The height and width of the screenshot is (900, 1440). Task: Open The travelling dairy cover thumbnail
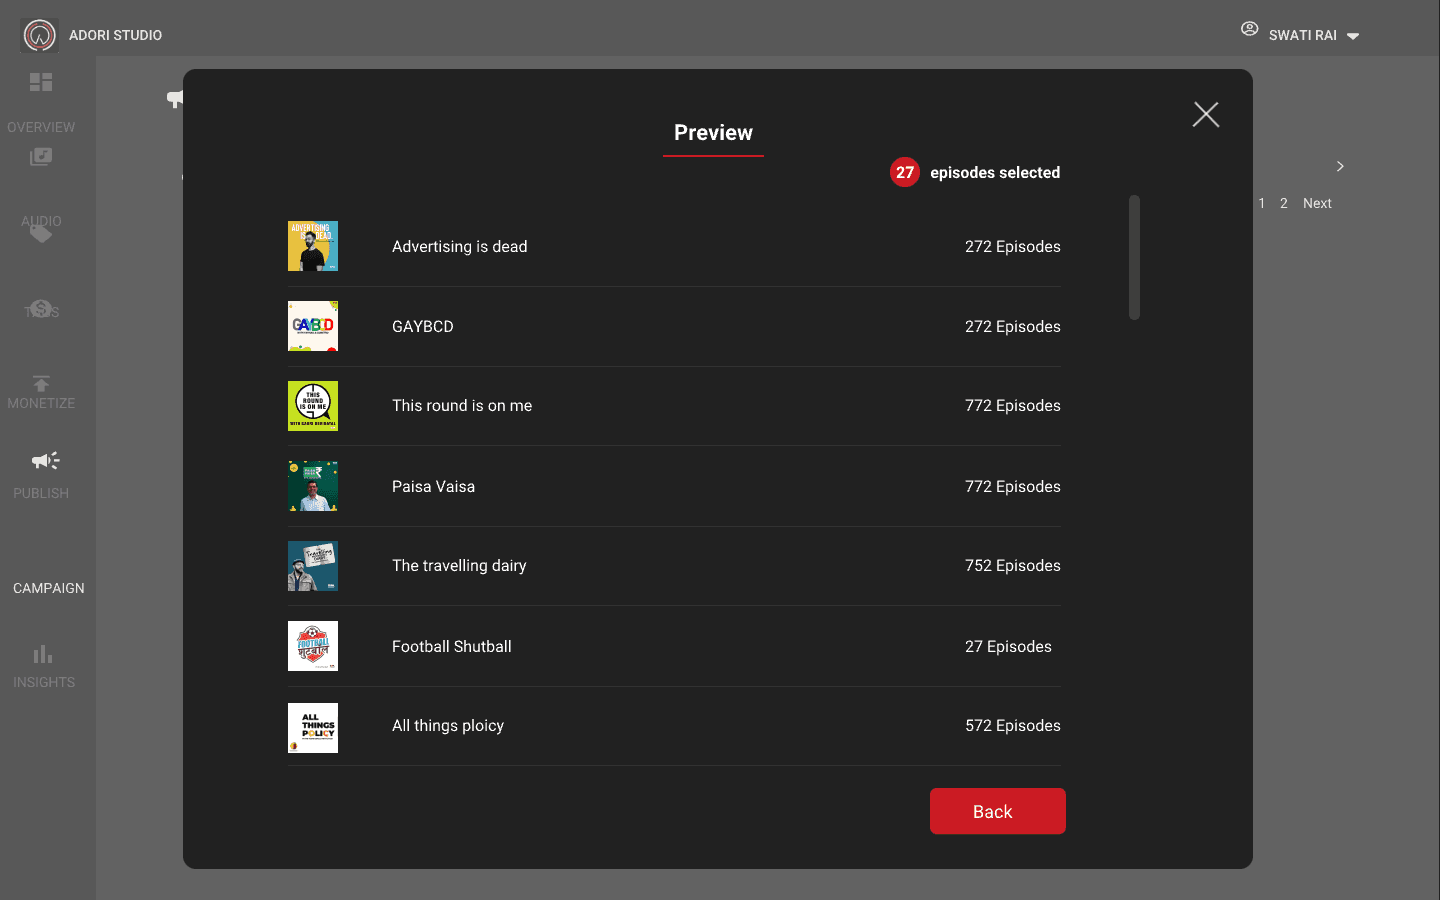pyautogui.click(x=313, y=566)
